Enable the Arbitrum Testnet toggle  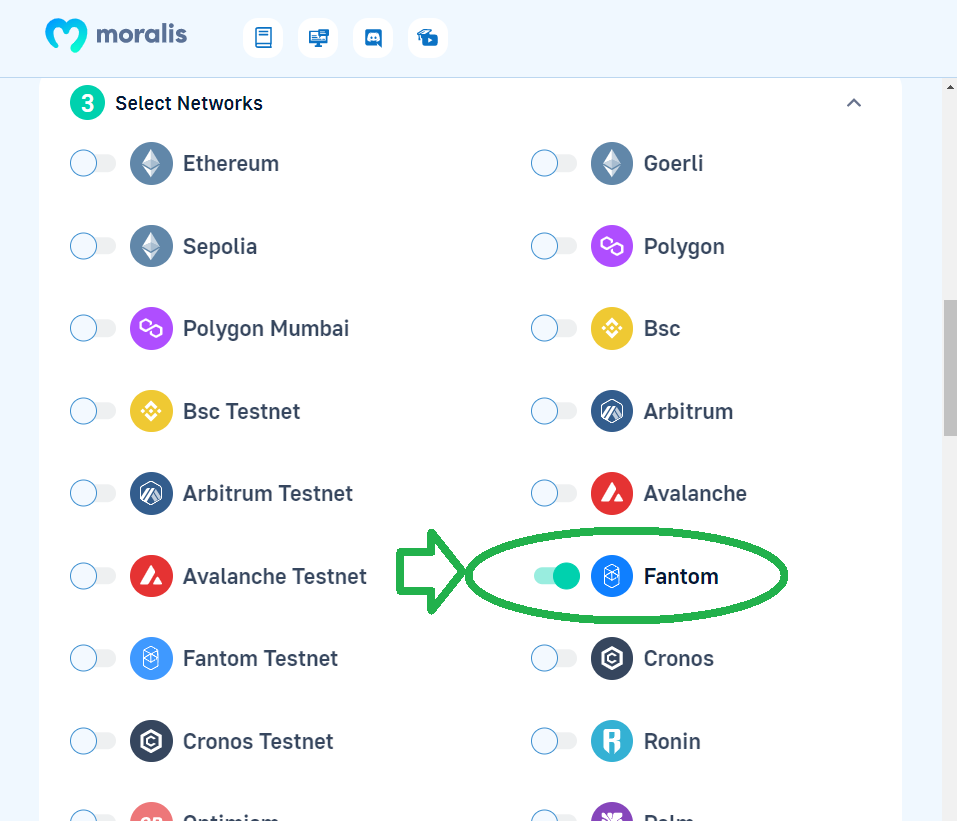click(93, 493)
